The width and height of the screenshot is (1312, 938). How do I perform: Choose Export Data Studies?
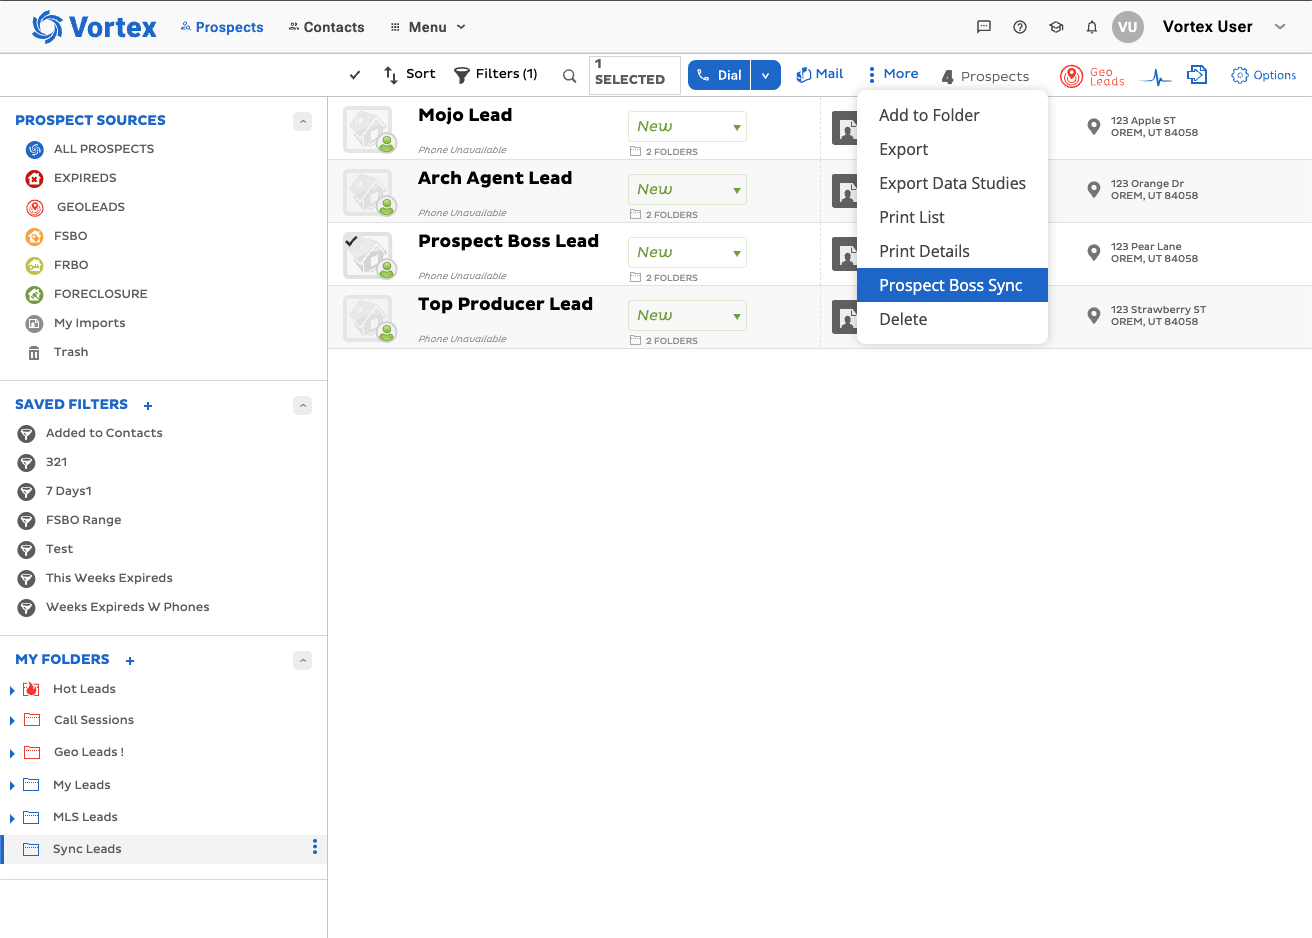coord(952,183)
